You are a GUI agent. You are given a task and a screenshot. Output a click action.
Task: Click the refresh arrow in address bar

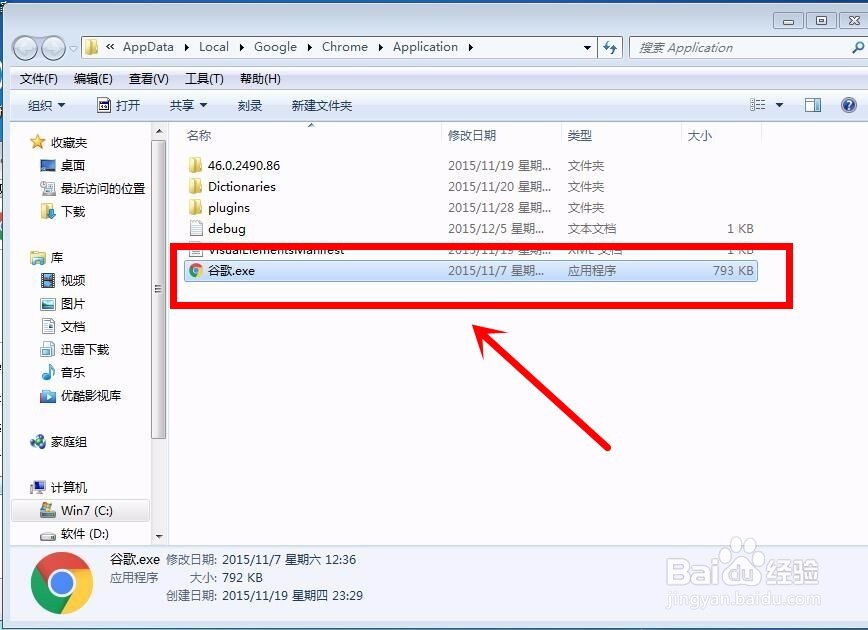click(610, 47)
